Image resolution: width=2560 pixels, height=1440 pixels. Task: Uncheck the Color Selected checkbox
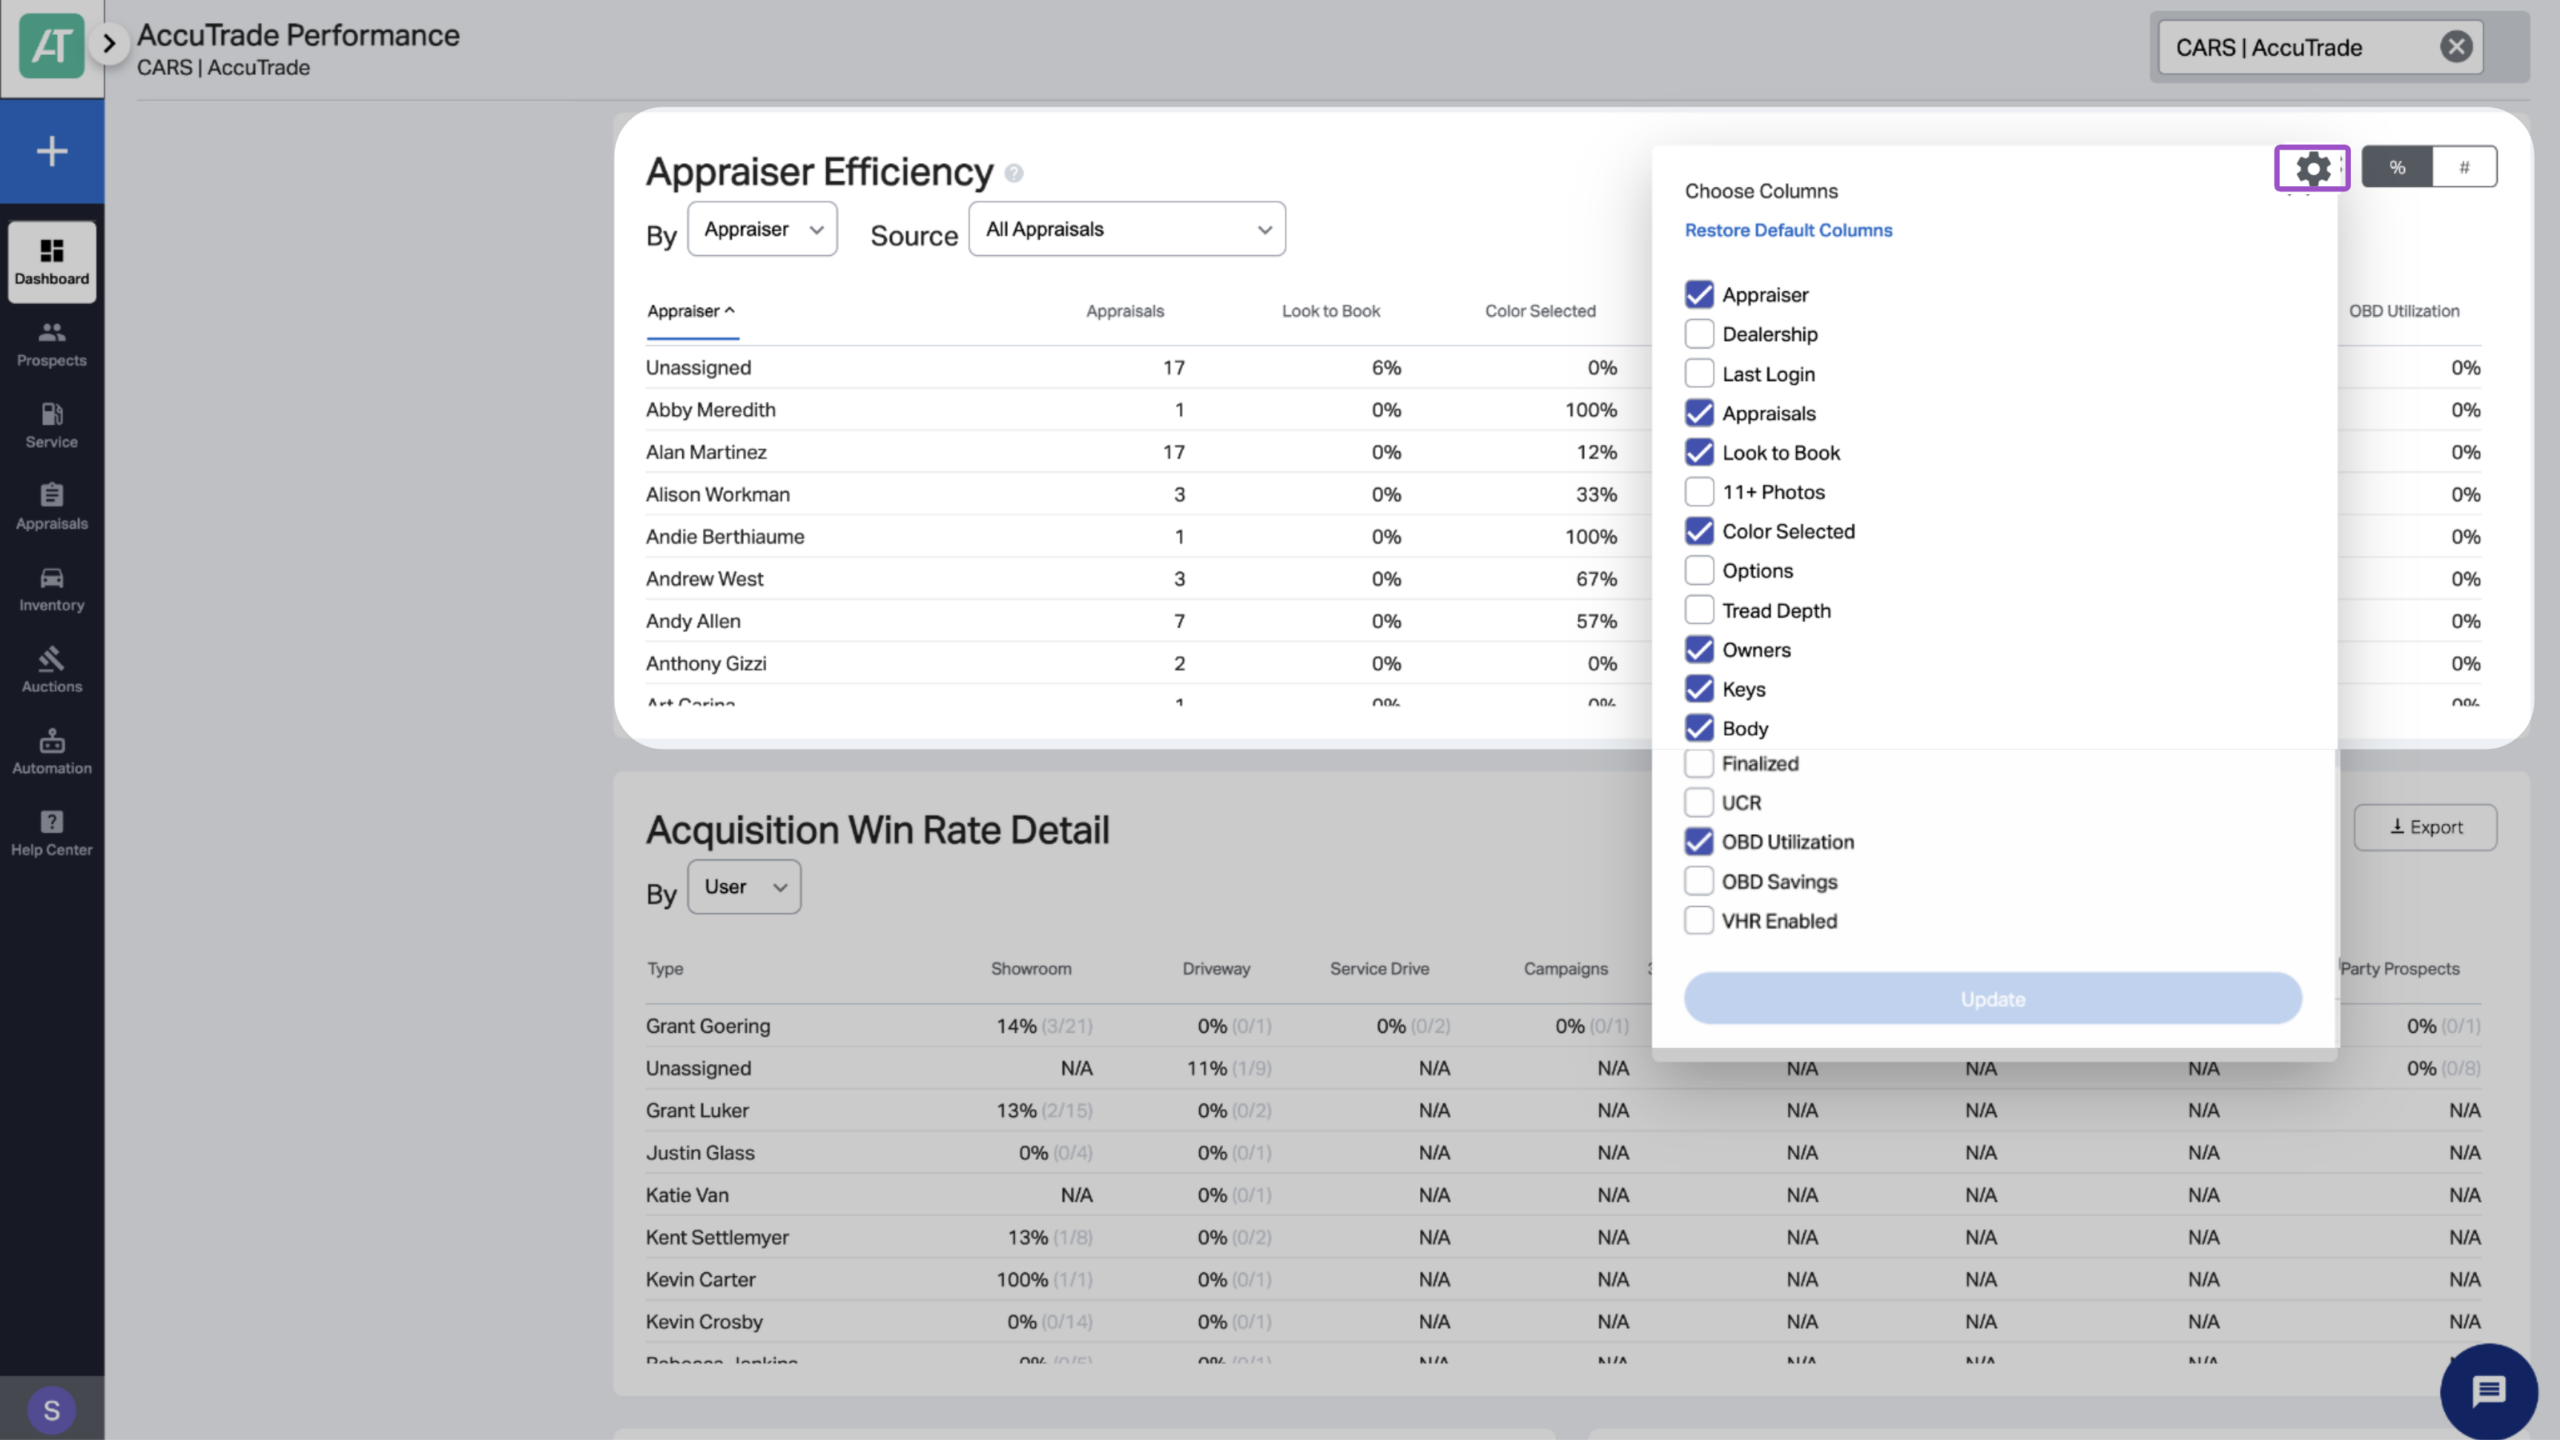pos(1699,531)
